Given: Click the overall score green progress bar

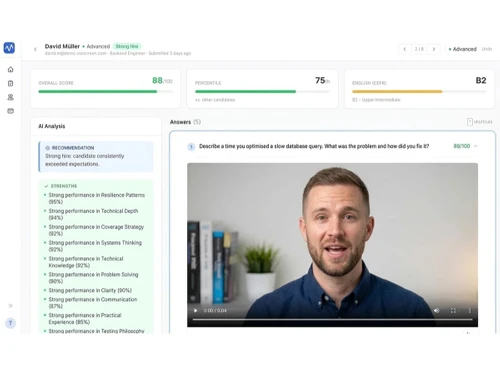Looking at the screenshot, I should click(x=105, y=91).
